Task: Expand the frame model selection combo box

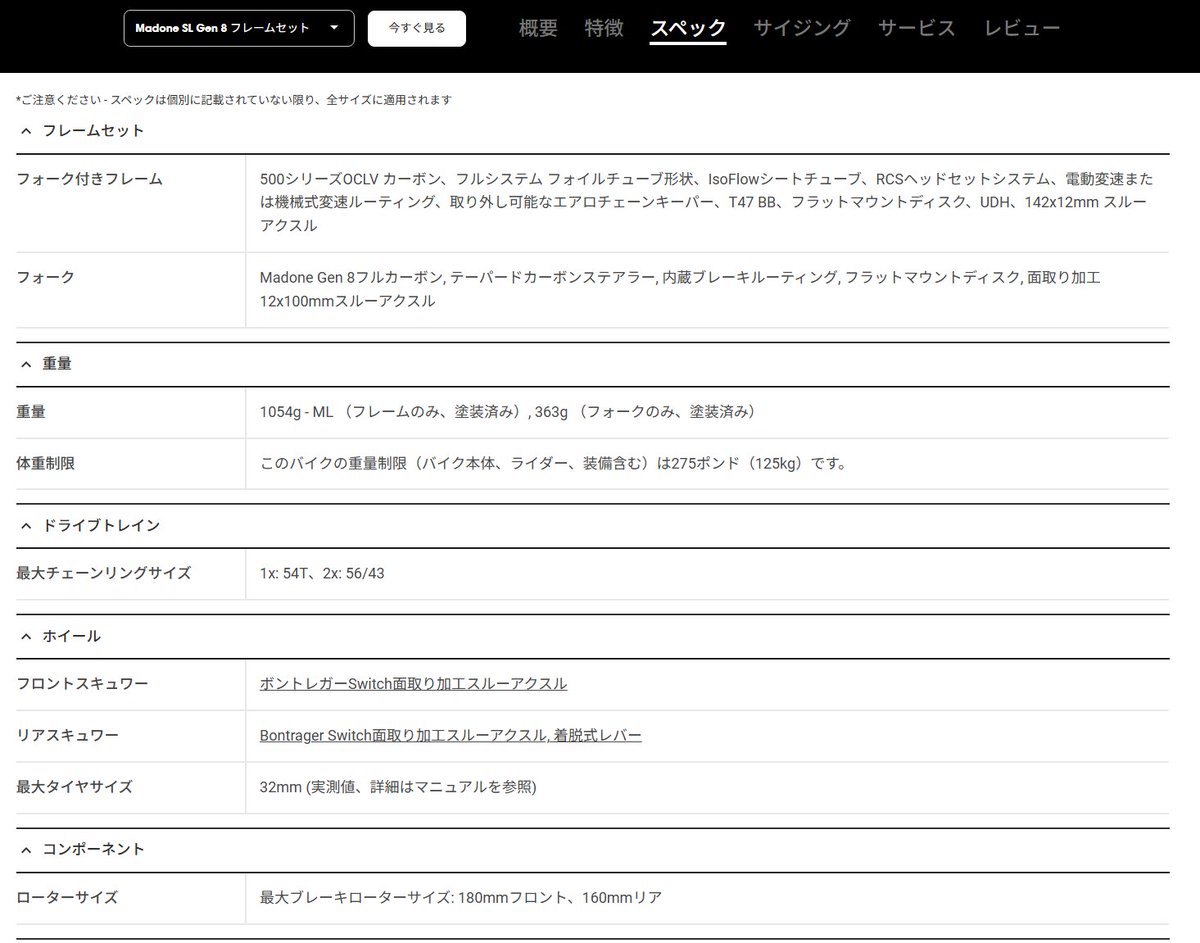Action: coord(238,28)
